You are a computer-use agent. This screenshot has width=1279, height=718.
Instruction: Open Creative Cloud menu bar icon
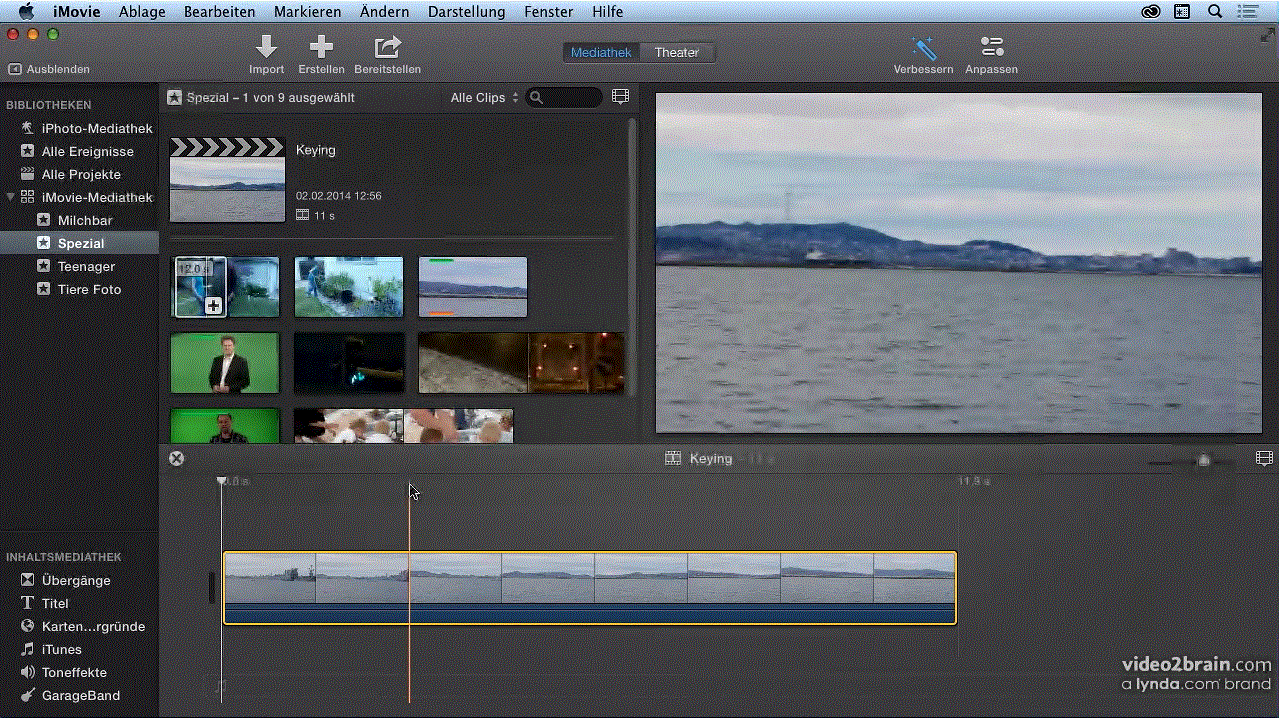pyautogui.click(x=1151, y=12)
